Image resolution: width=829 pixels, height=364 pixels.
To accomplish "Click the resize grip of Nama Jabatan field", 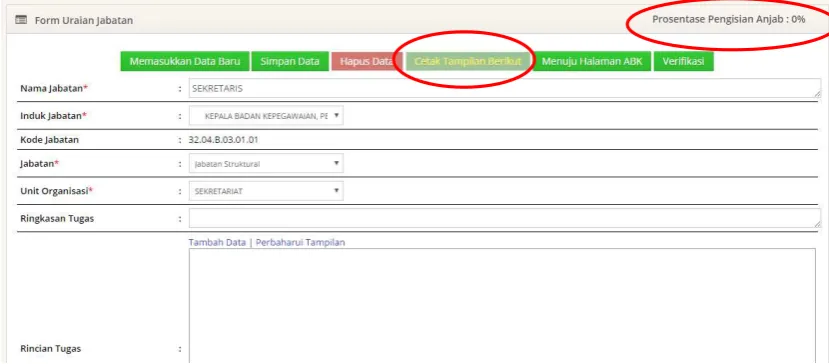I will pyautogui.click(x=817, y=94).
